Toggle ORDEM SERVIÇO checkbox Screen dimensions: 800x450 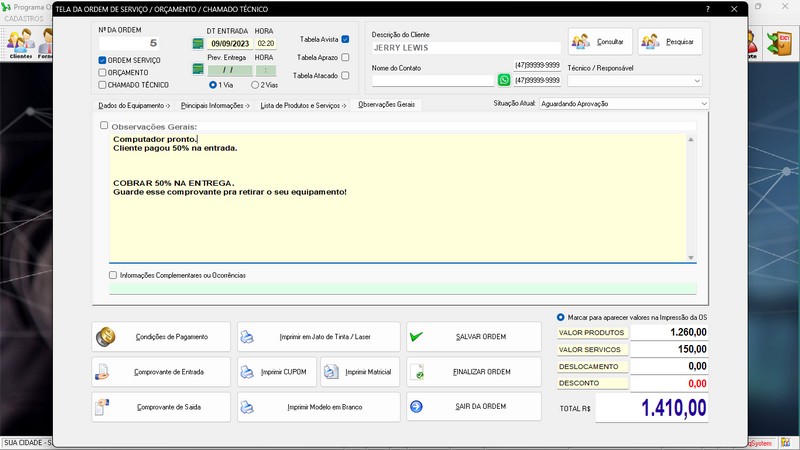coord(102,60)
